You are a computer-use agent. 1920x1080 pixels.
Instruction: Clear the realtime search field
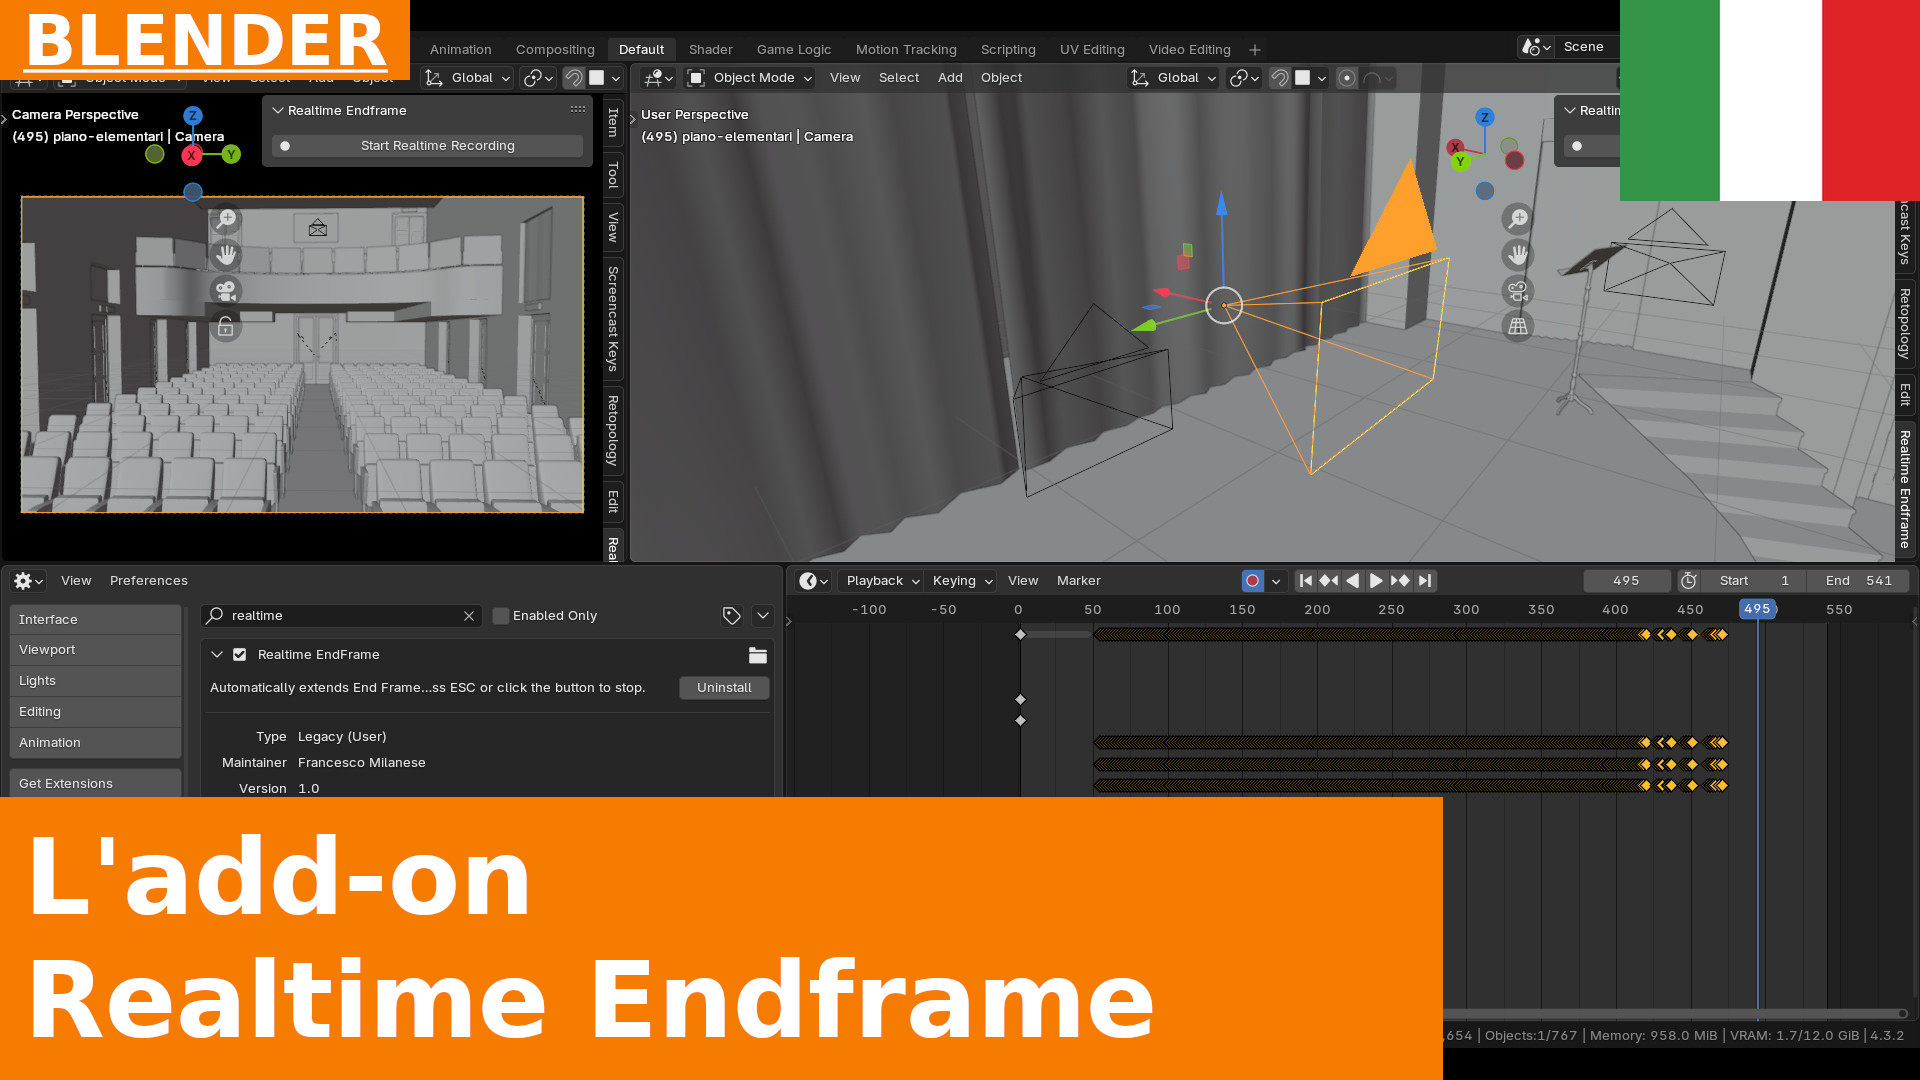pos(469,616)
